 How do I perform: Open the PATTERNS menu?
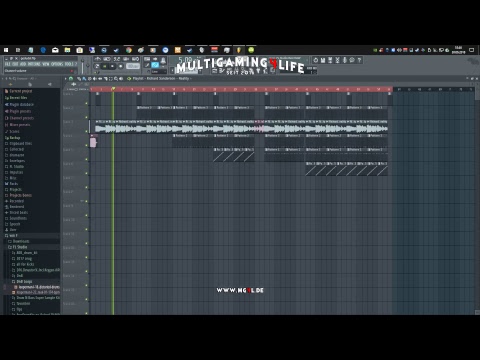click(34, 64)
